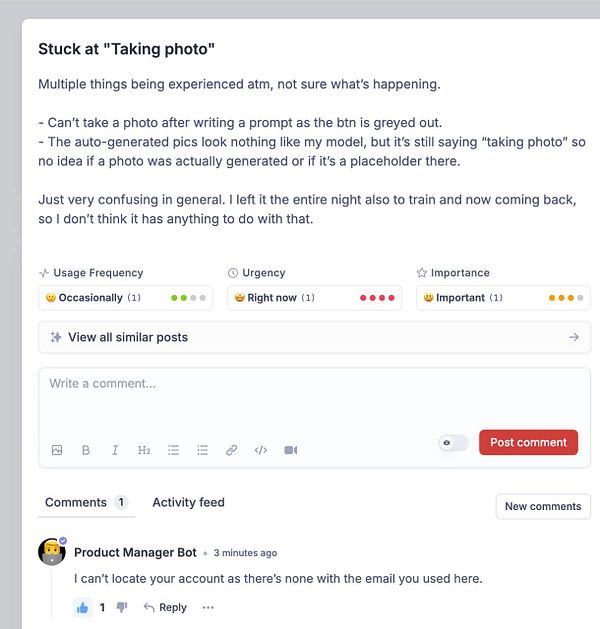The width and height of the screenshot is (600, 629).
Task: Insert a link in the comment
Action: tap(231, 450)
